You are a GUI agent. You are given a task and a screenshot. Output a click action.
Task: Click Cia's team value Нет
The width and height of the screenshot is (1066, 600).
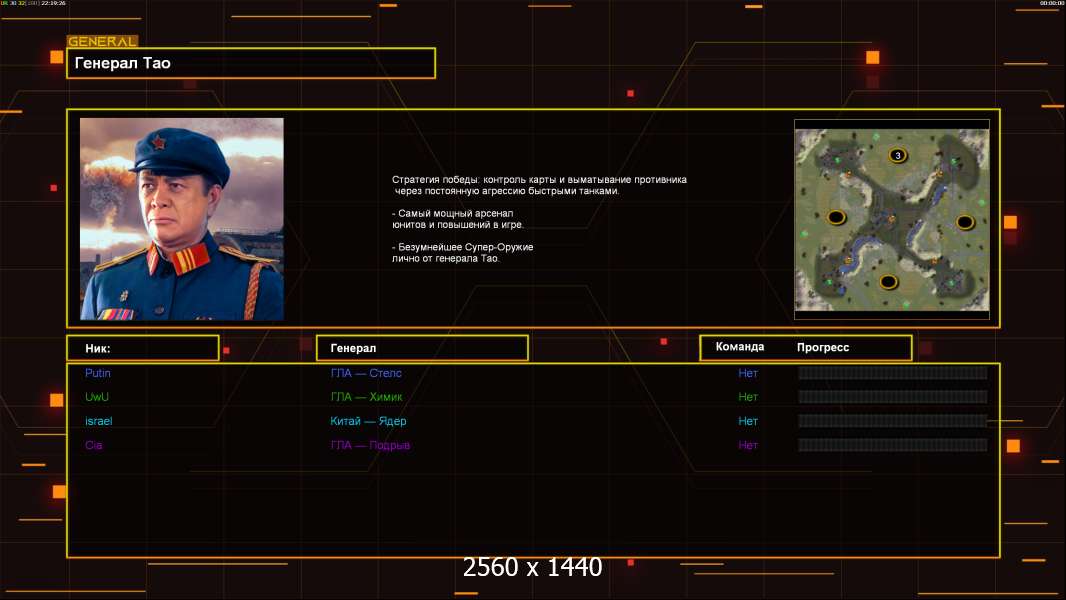(x=748, y=445)
